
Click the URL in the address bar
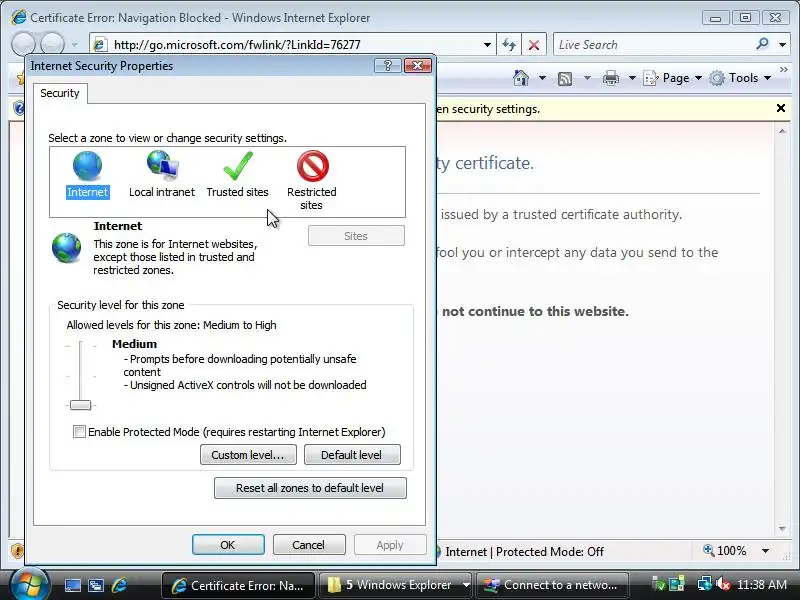pos(237,45)
